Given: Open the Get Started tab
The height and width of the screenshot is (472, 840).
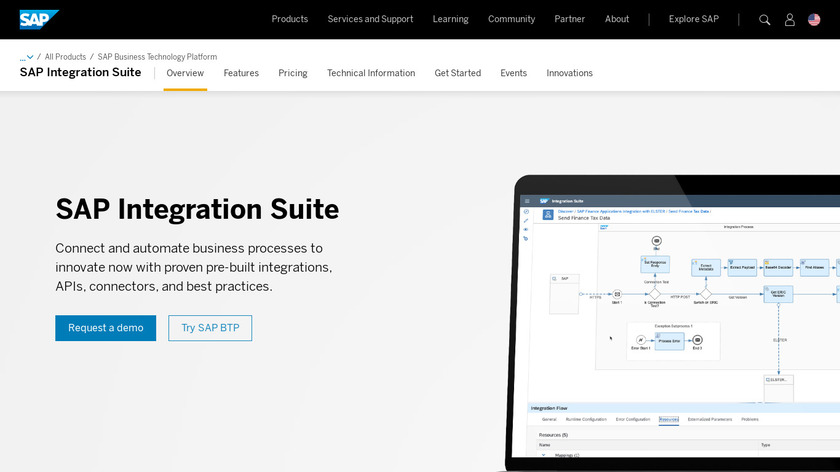Looking at the screenshot, I should coord(458,73).
